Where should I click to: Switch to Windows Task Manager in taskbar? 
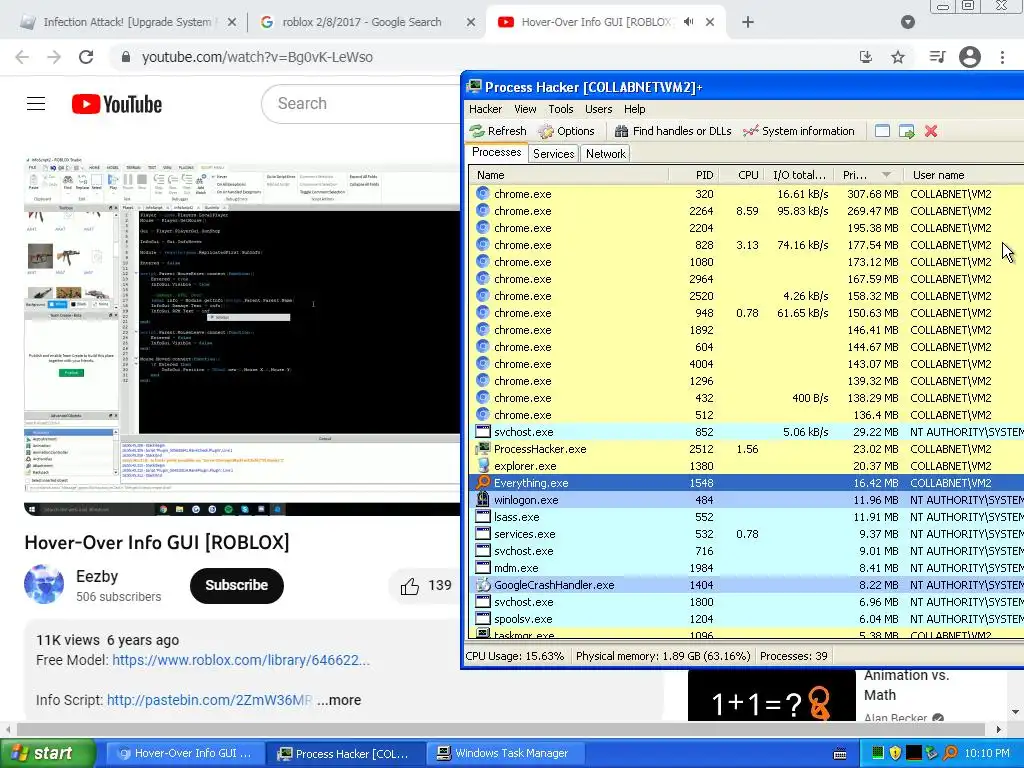click(x=504, y=753)
